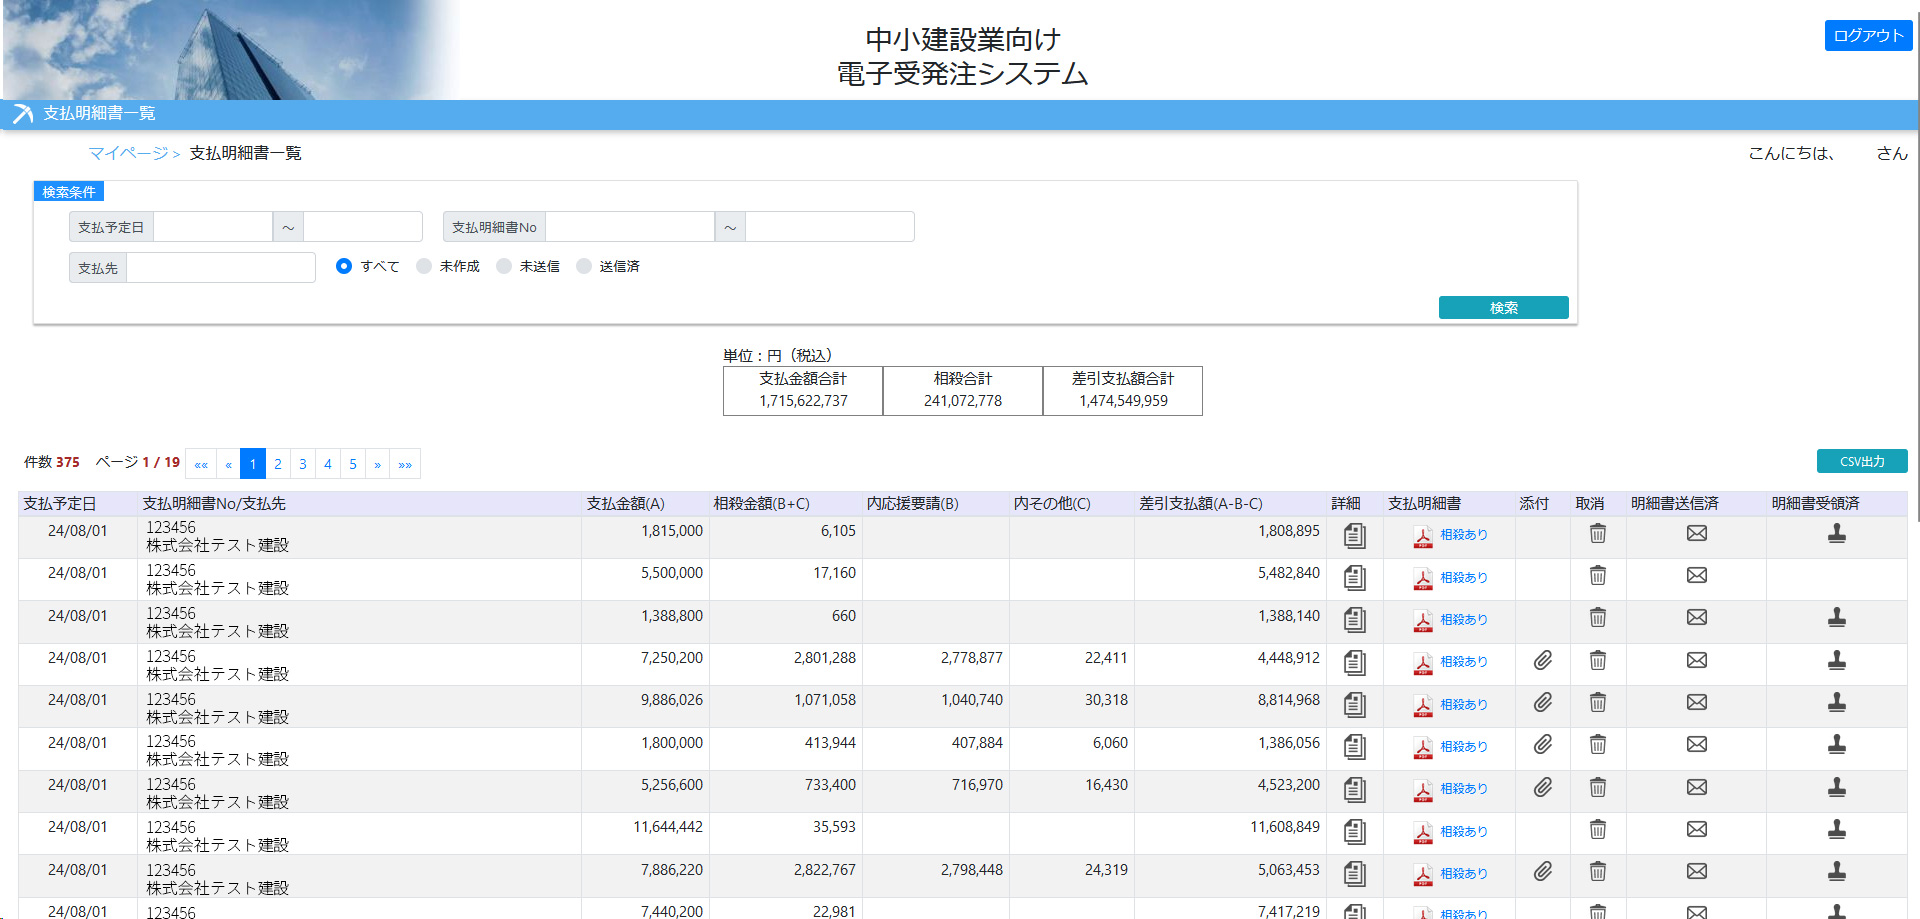Click envelope sent icon for row 7,886,220
Image resolution: width=1920 pixels, height=919 pixels.
pos(1697,871)
